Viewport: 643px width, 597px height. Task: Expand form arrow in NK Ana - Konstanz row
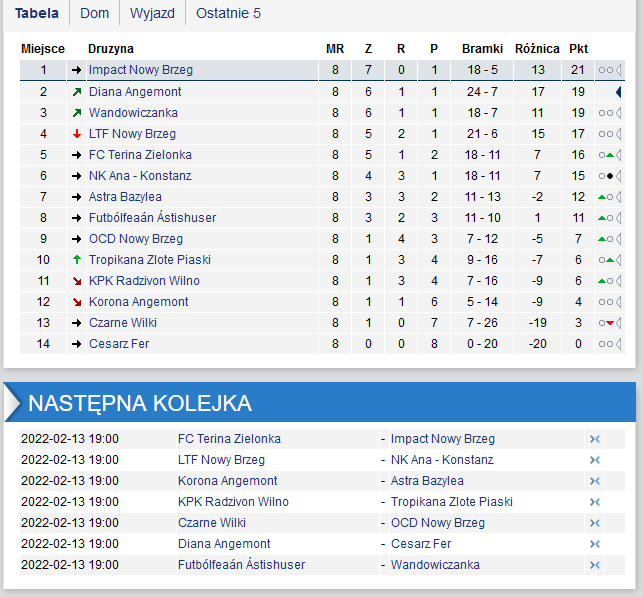click(x=618, y=176)
